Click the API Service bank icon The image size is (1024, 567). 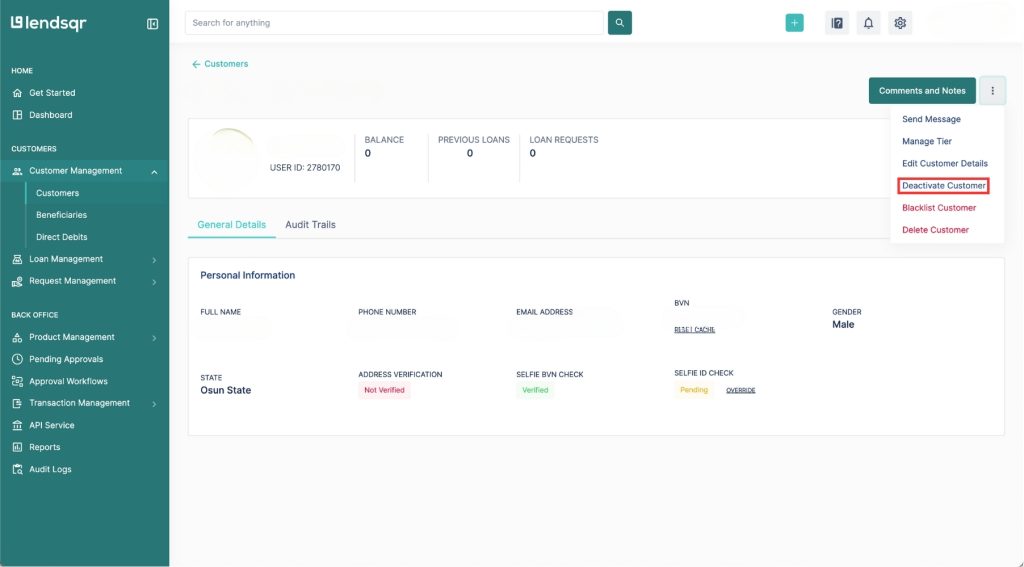[18, 425]
